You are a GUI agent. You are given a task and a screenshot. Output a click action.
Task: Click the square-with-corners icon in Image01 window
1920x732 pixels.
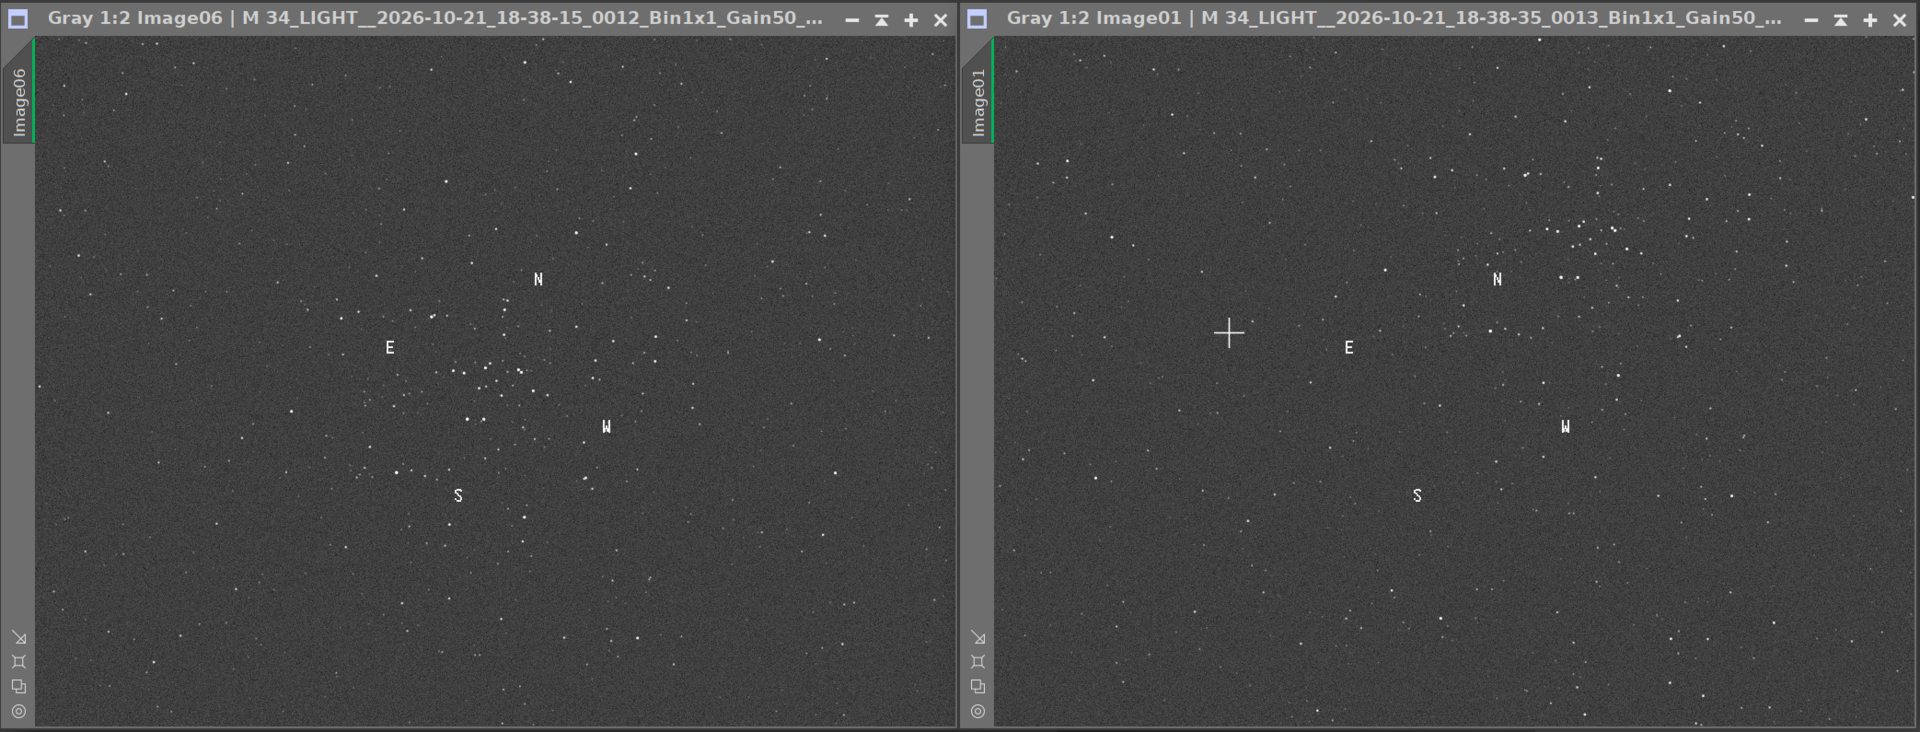[x=978, y=662]
